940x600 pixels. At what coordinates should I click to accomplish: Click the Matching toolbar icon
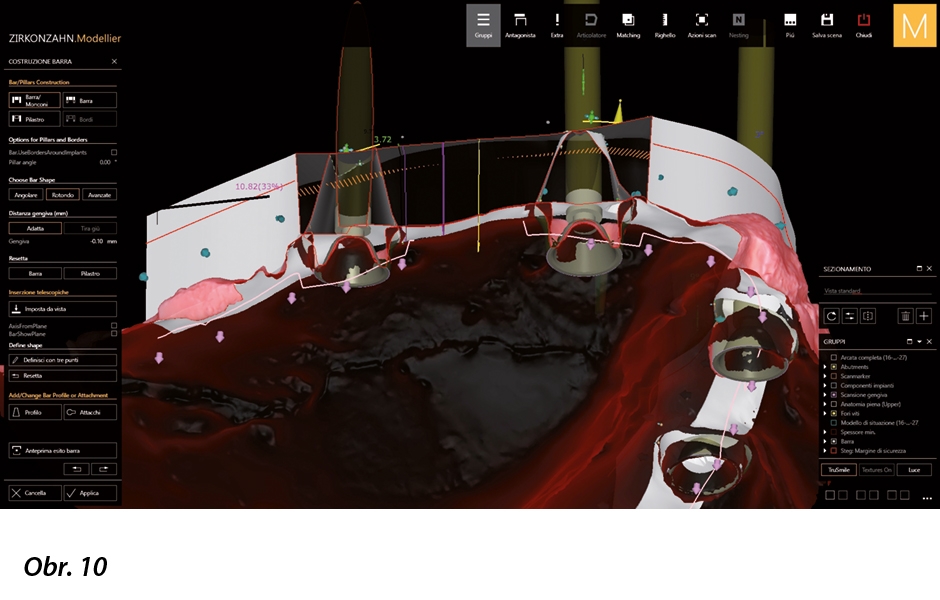(628, 24)
